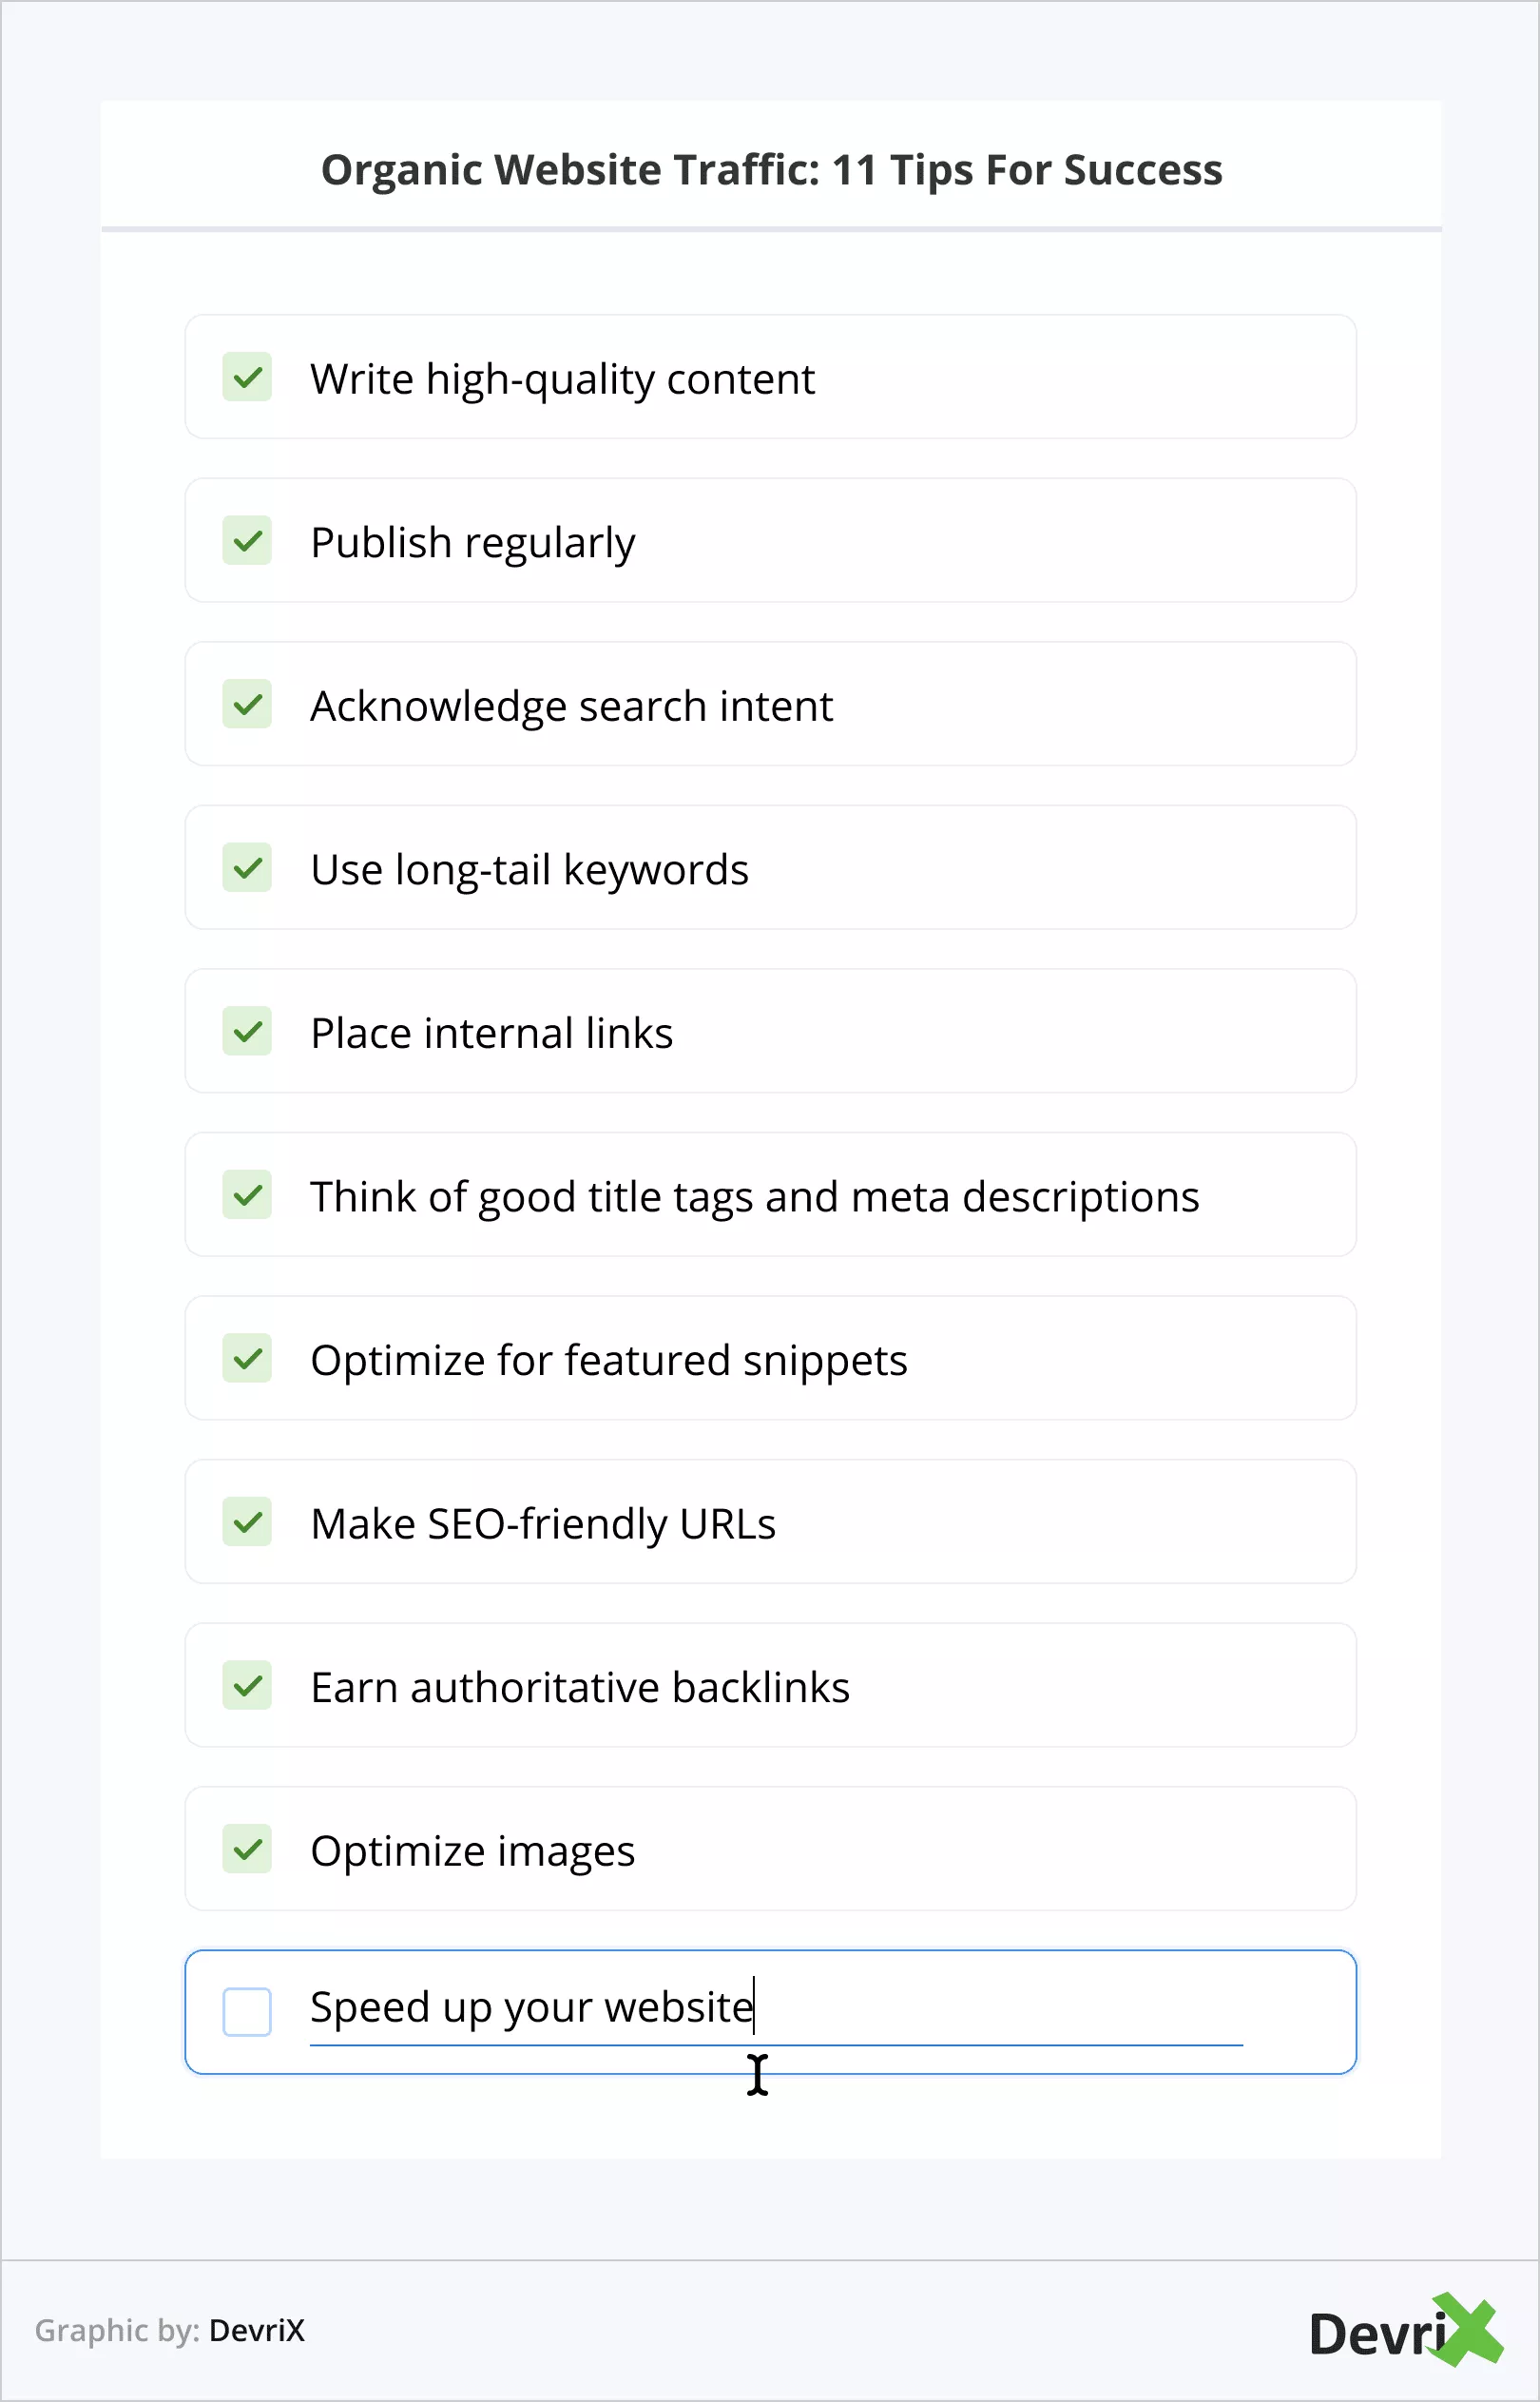1540x2402 pixels.
Task: Click the 'Make SEO-friendly URLs' item label
Action: (543, 1524)
